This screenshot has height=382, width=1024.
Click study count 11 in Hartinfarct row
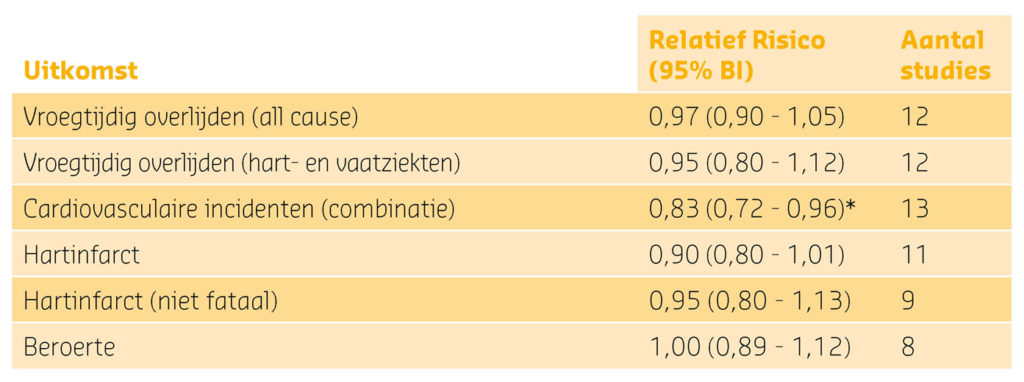pos(914,255)
